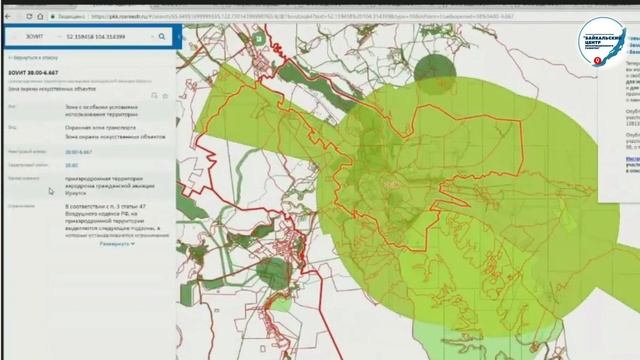This screenshot has height=360, width=640.
Task: Collapse the side panel with the arrow tab
Action: tap(179, 37)
